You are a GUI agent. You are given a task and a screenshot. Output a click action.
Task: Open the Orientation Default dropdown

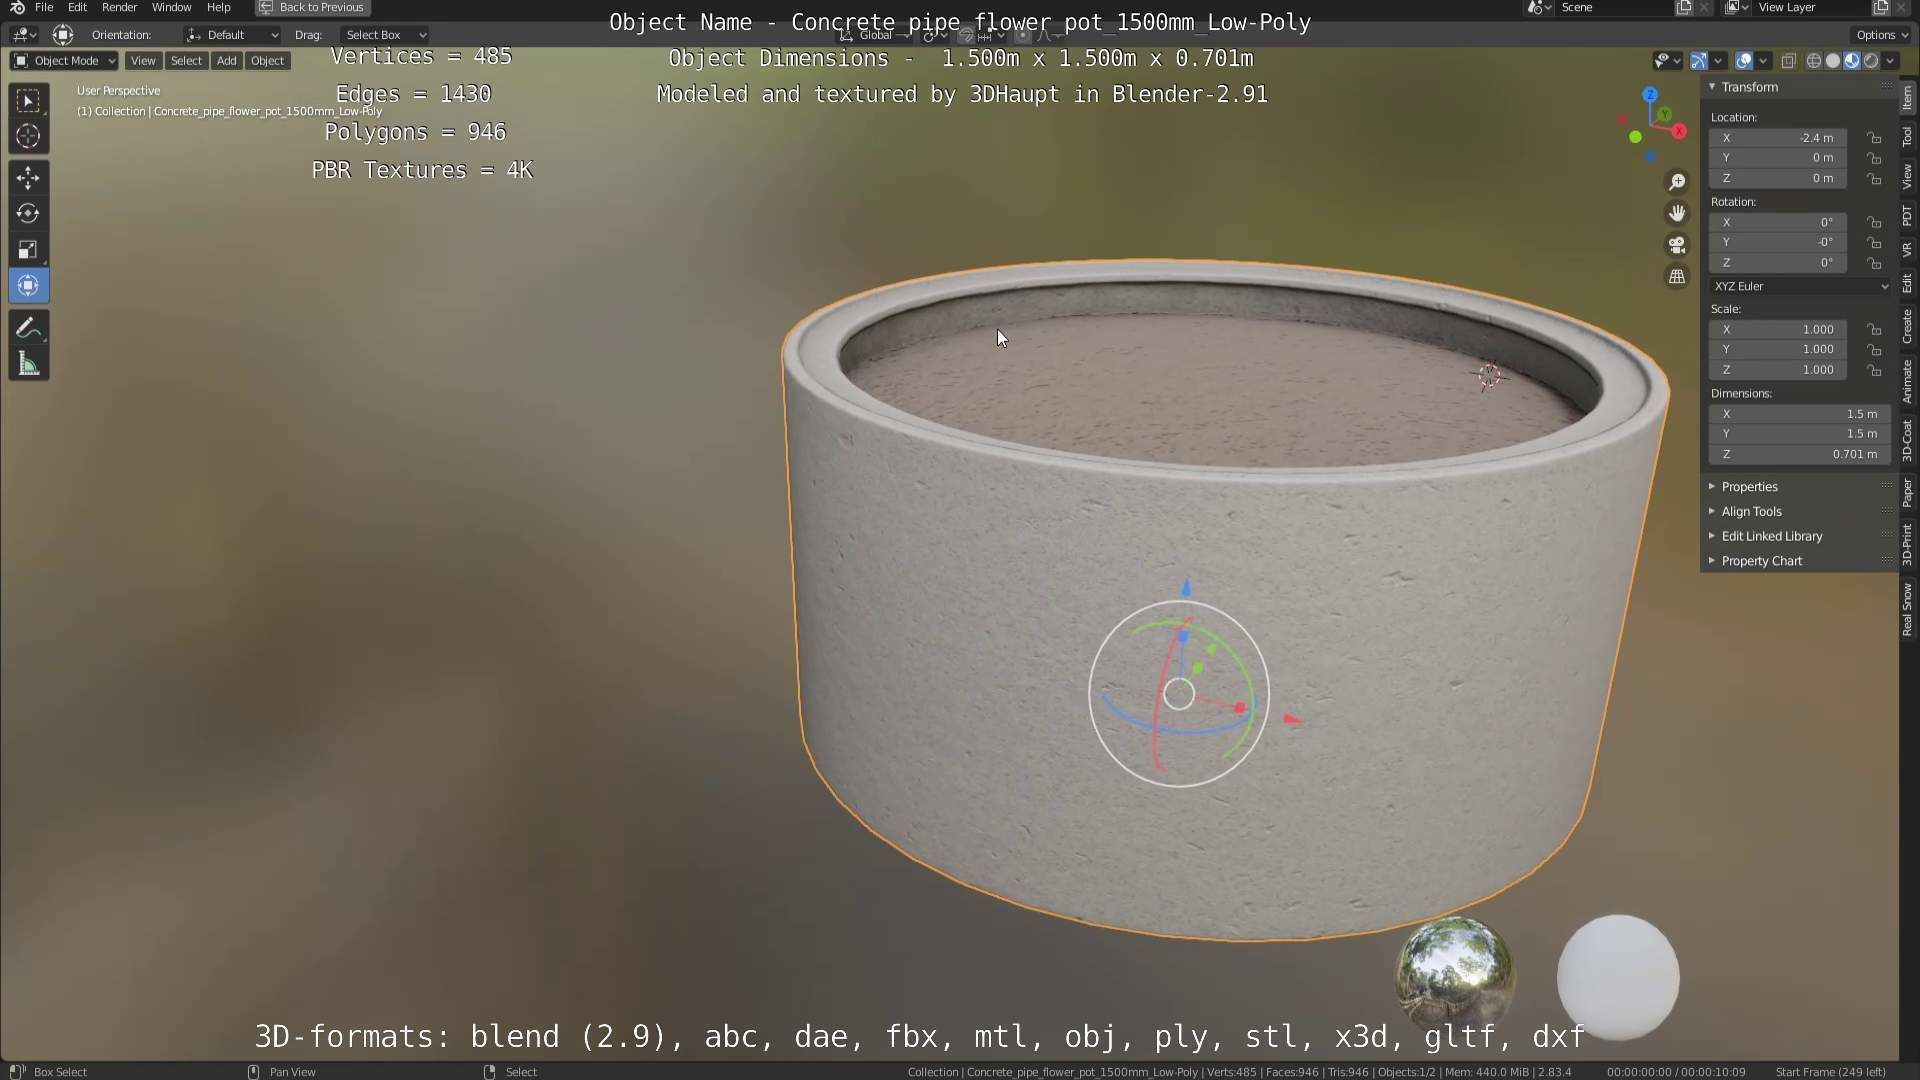point(232,35)
